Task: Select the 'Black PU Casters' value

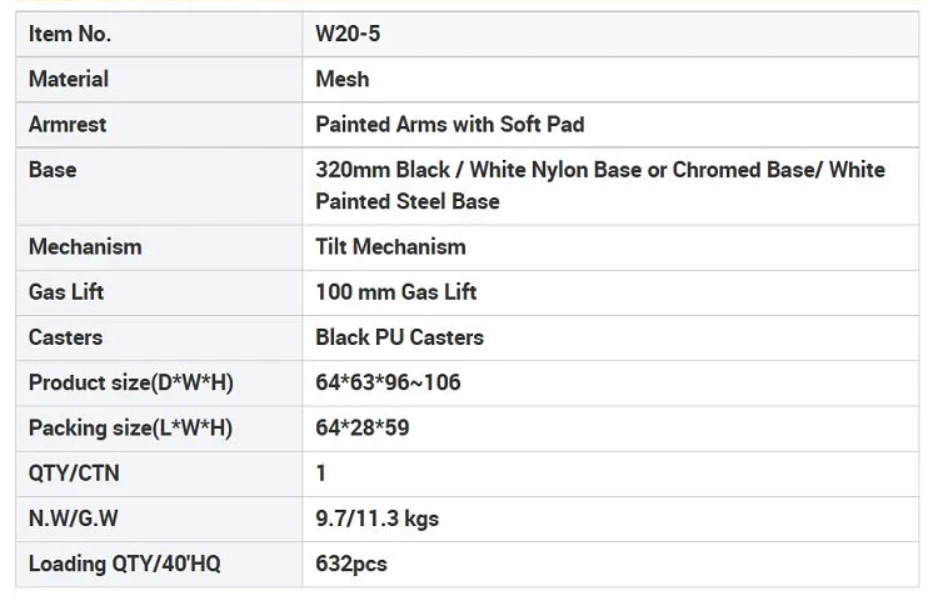Action: tap(399, 338)
